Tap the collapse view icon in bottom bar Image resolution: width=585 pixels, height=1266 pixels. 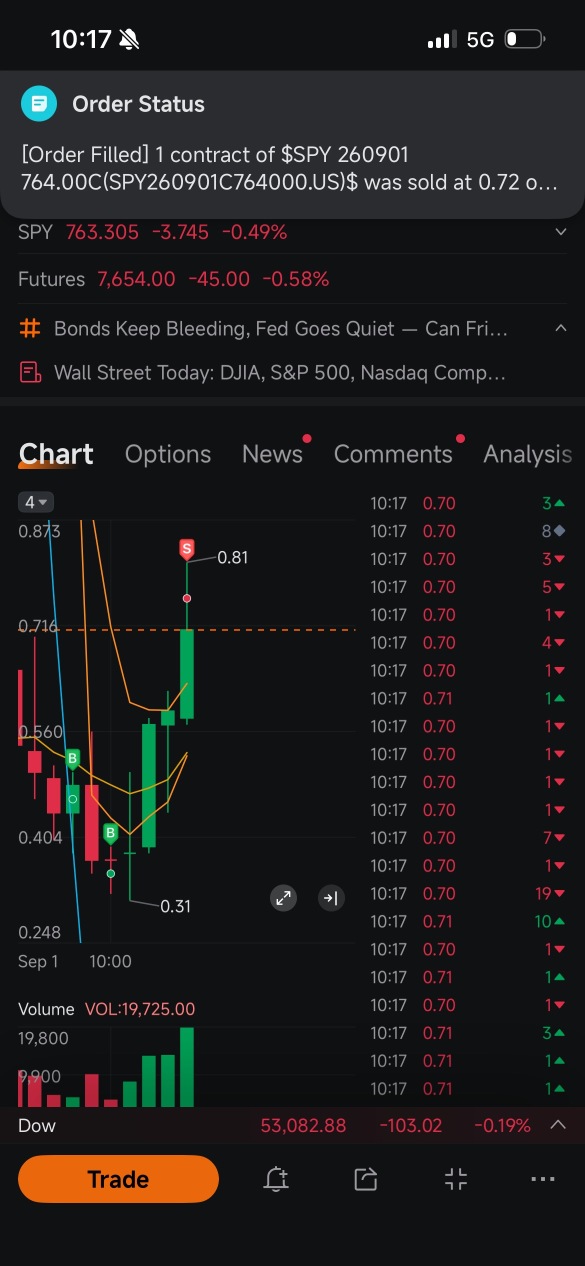coord(456,1179)
